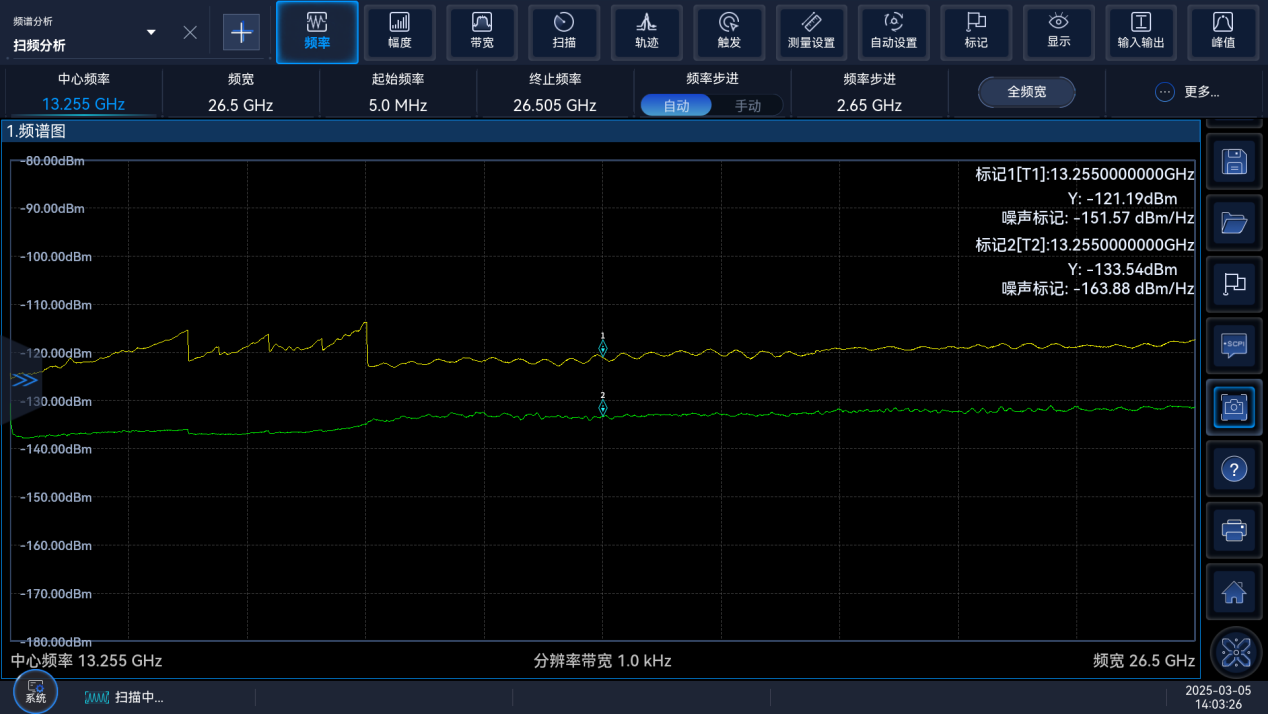Open the 扫描 sweep settings
This screenshot has width=1268, height=714.
click(564, 32)
